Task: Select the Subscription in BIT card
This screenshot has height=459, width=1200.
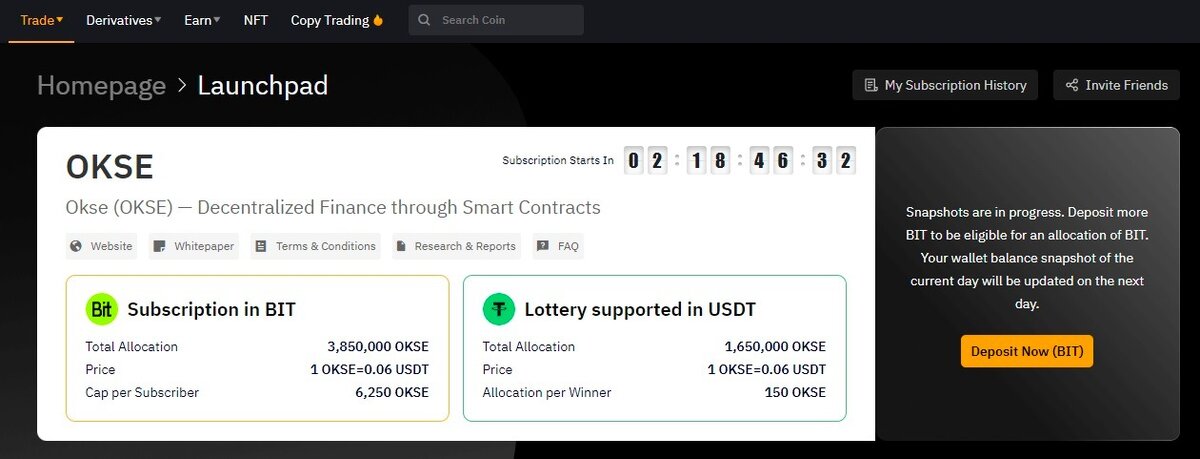Action: [257, 348]
